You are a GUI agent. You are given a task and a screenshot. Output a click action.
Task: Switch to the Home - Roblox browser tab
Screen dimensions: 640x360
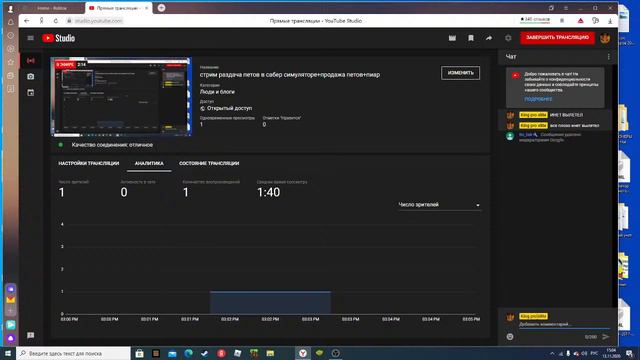(x=51, y=8)
